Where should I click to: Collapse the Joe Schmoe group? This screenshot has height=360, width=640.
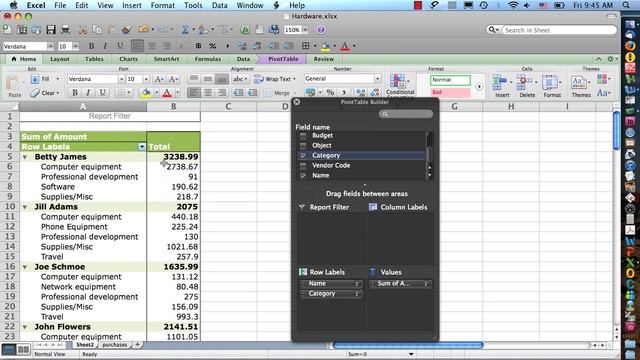25,267
